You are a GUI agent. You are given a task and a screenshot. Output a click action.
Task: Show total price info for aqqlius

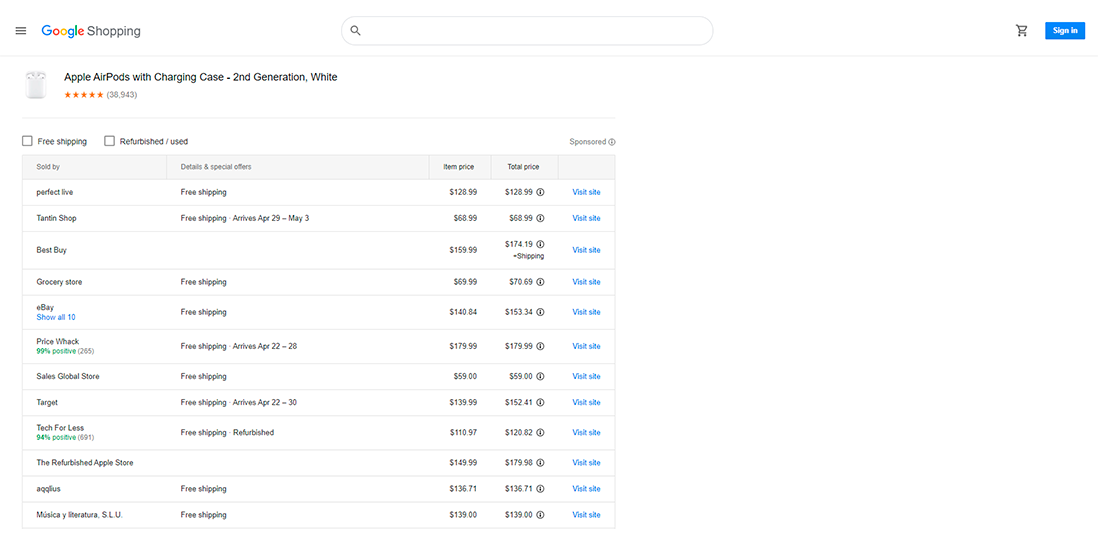(x=541, y=489)
